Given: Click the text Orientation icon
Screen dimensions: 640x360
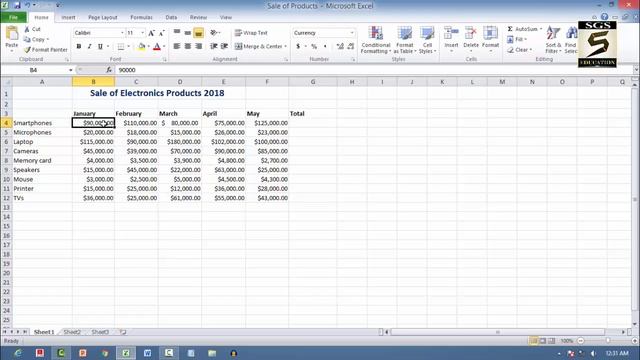Looking at the screenshot, I should point(214,33).
